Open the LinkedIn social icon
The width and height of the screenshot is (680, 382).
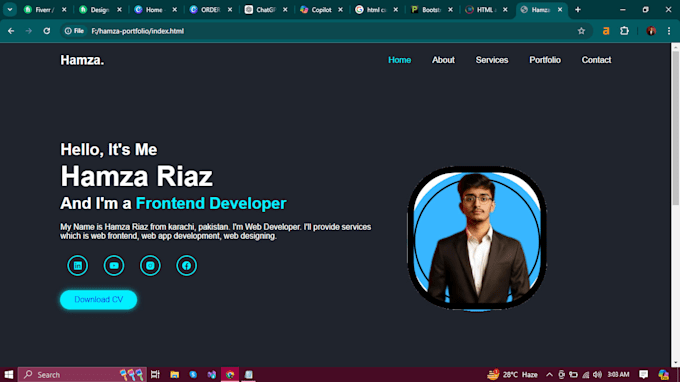coord(78,265)
